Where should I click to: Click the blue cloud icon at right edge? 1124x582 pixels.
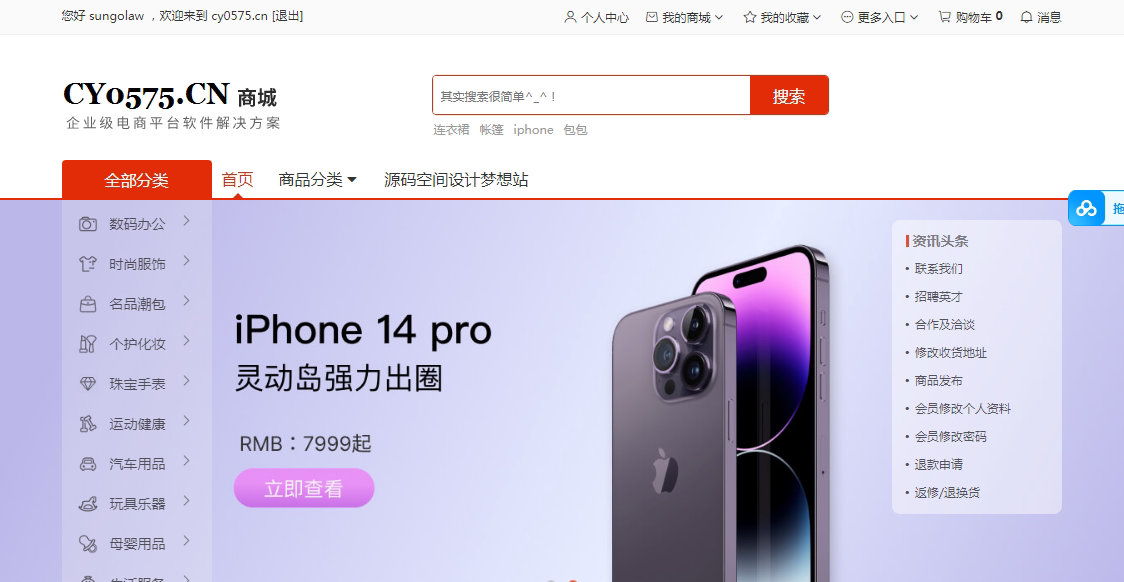coord(1086,209)
